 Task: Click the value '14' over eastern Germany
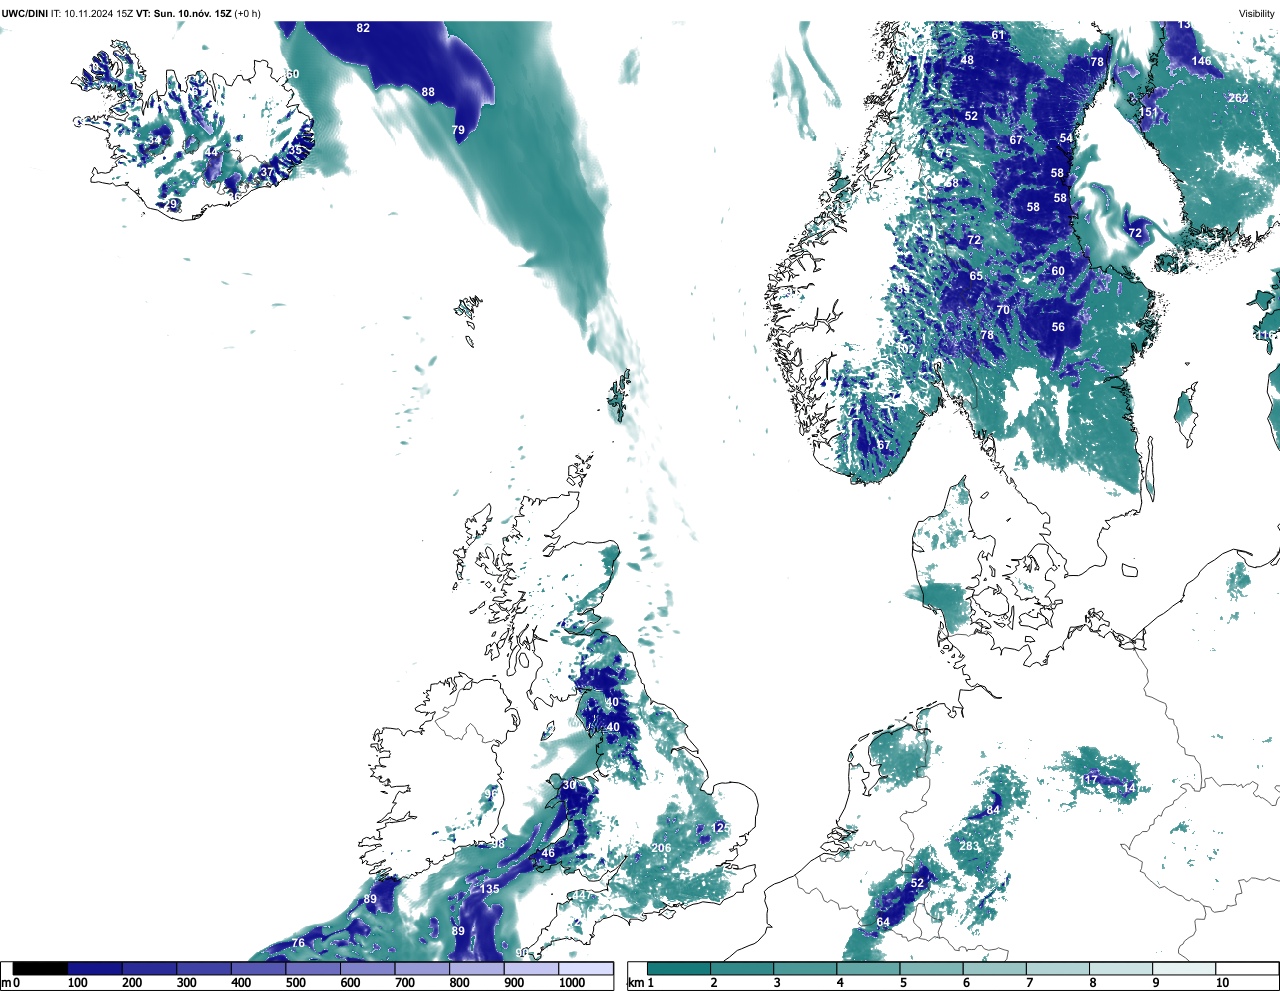[x=1129, y=788]
